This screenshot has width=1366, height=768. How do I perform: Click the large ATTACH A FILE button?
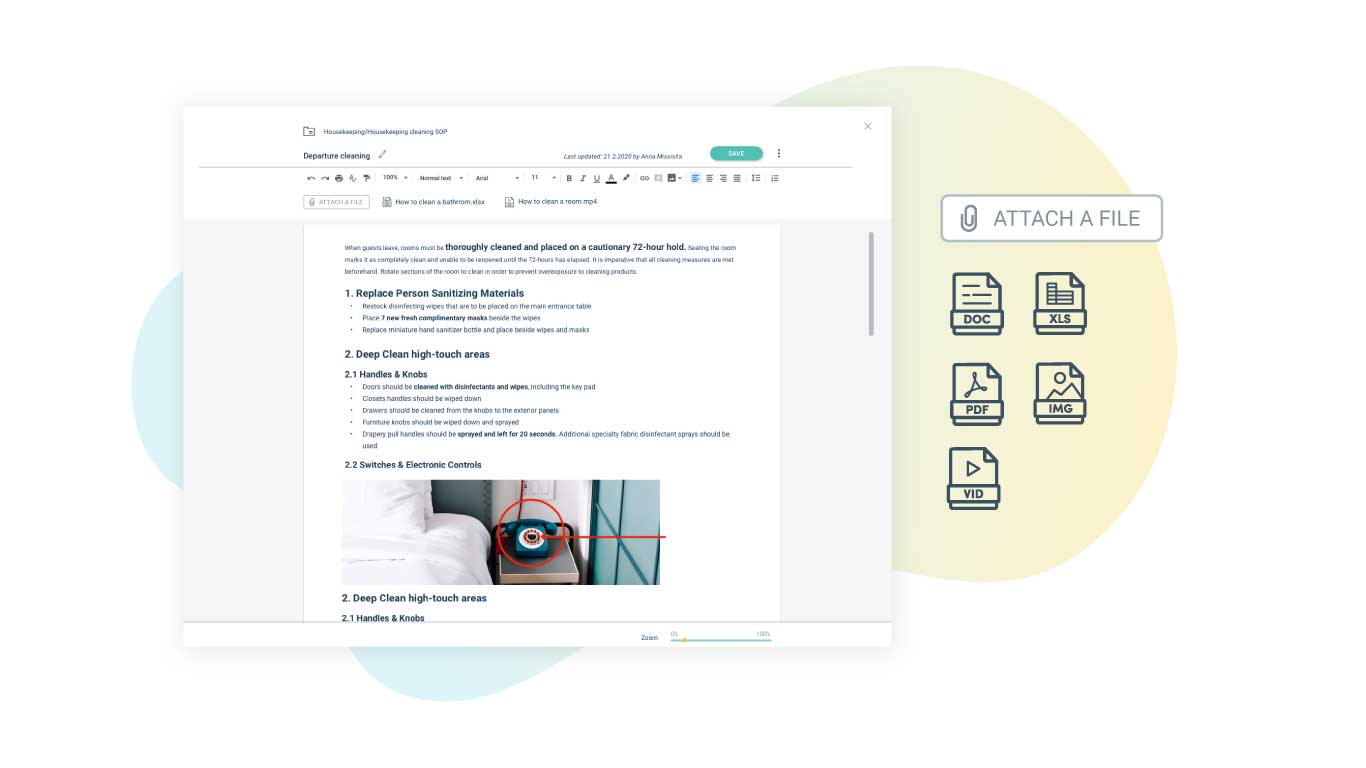[1052, 218]
